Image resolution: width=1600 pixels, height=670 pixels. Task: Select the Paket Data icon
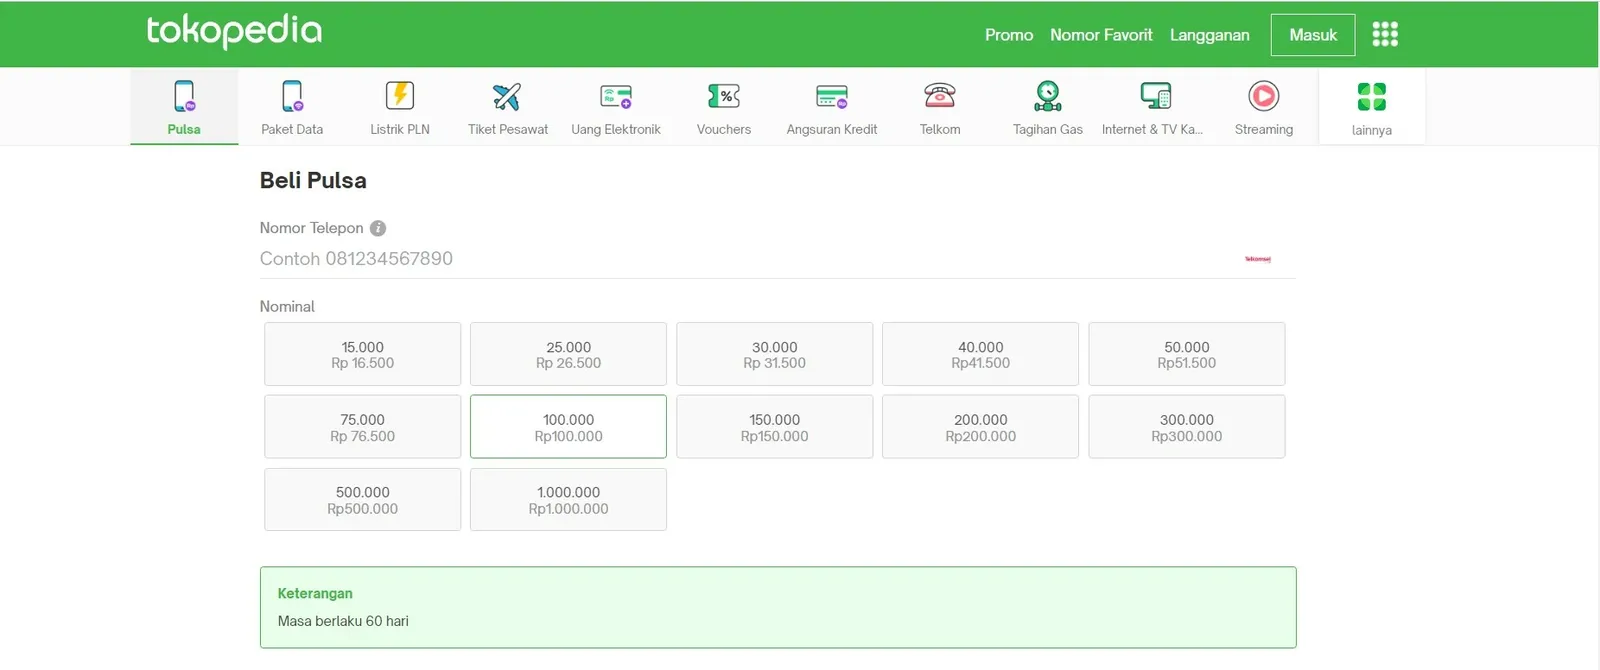tap(292, 96)
